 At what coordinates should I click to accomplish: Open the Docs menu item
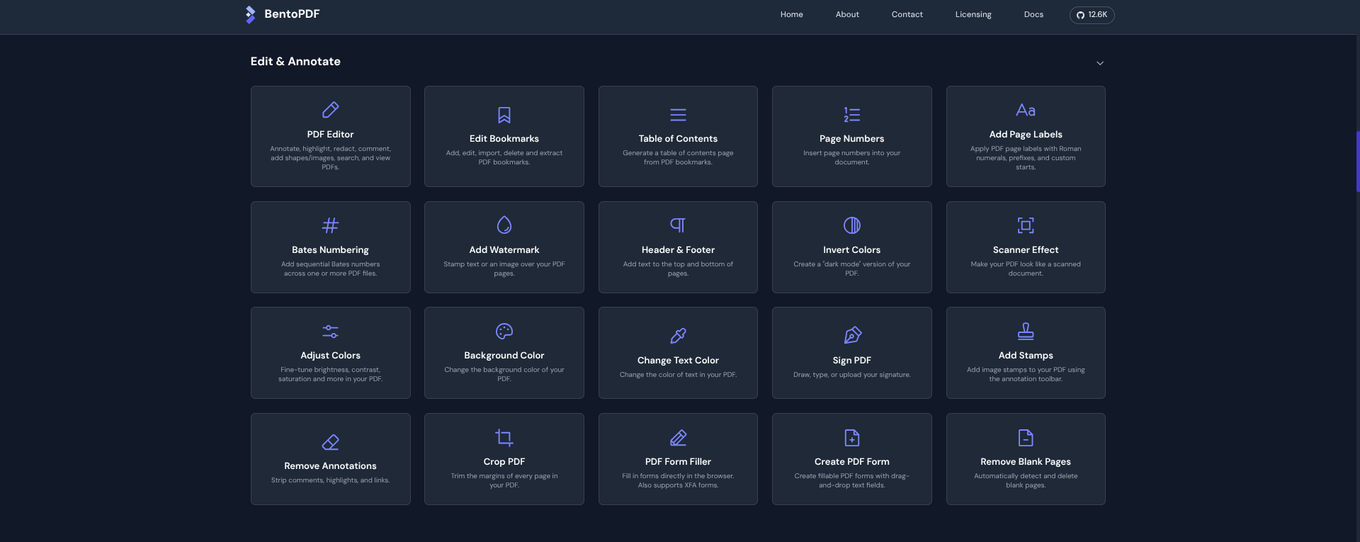pos(1034,15)
